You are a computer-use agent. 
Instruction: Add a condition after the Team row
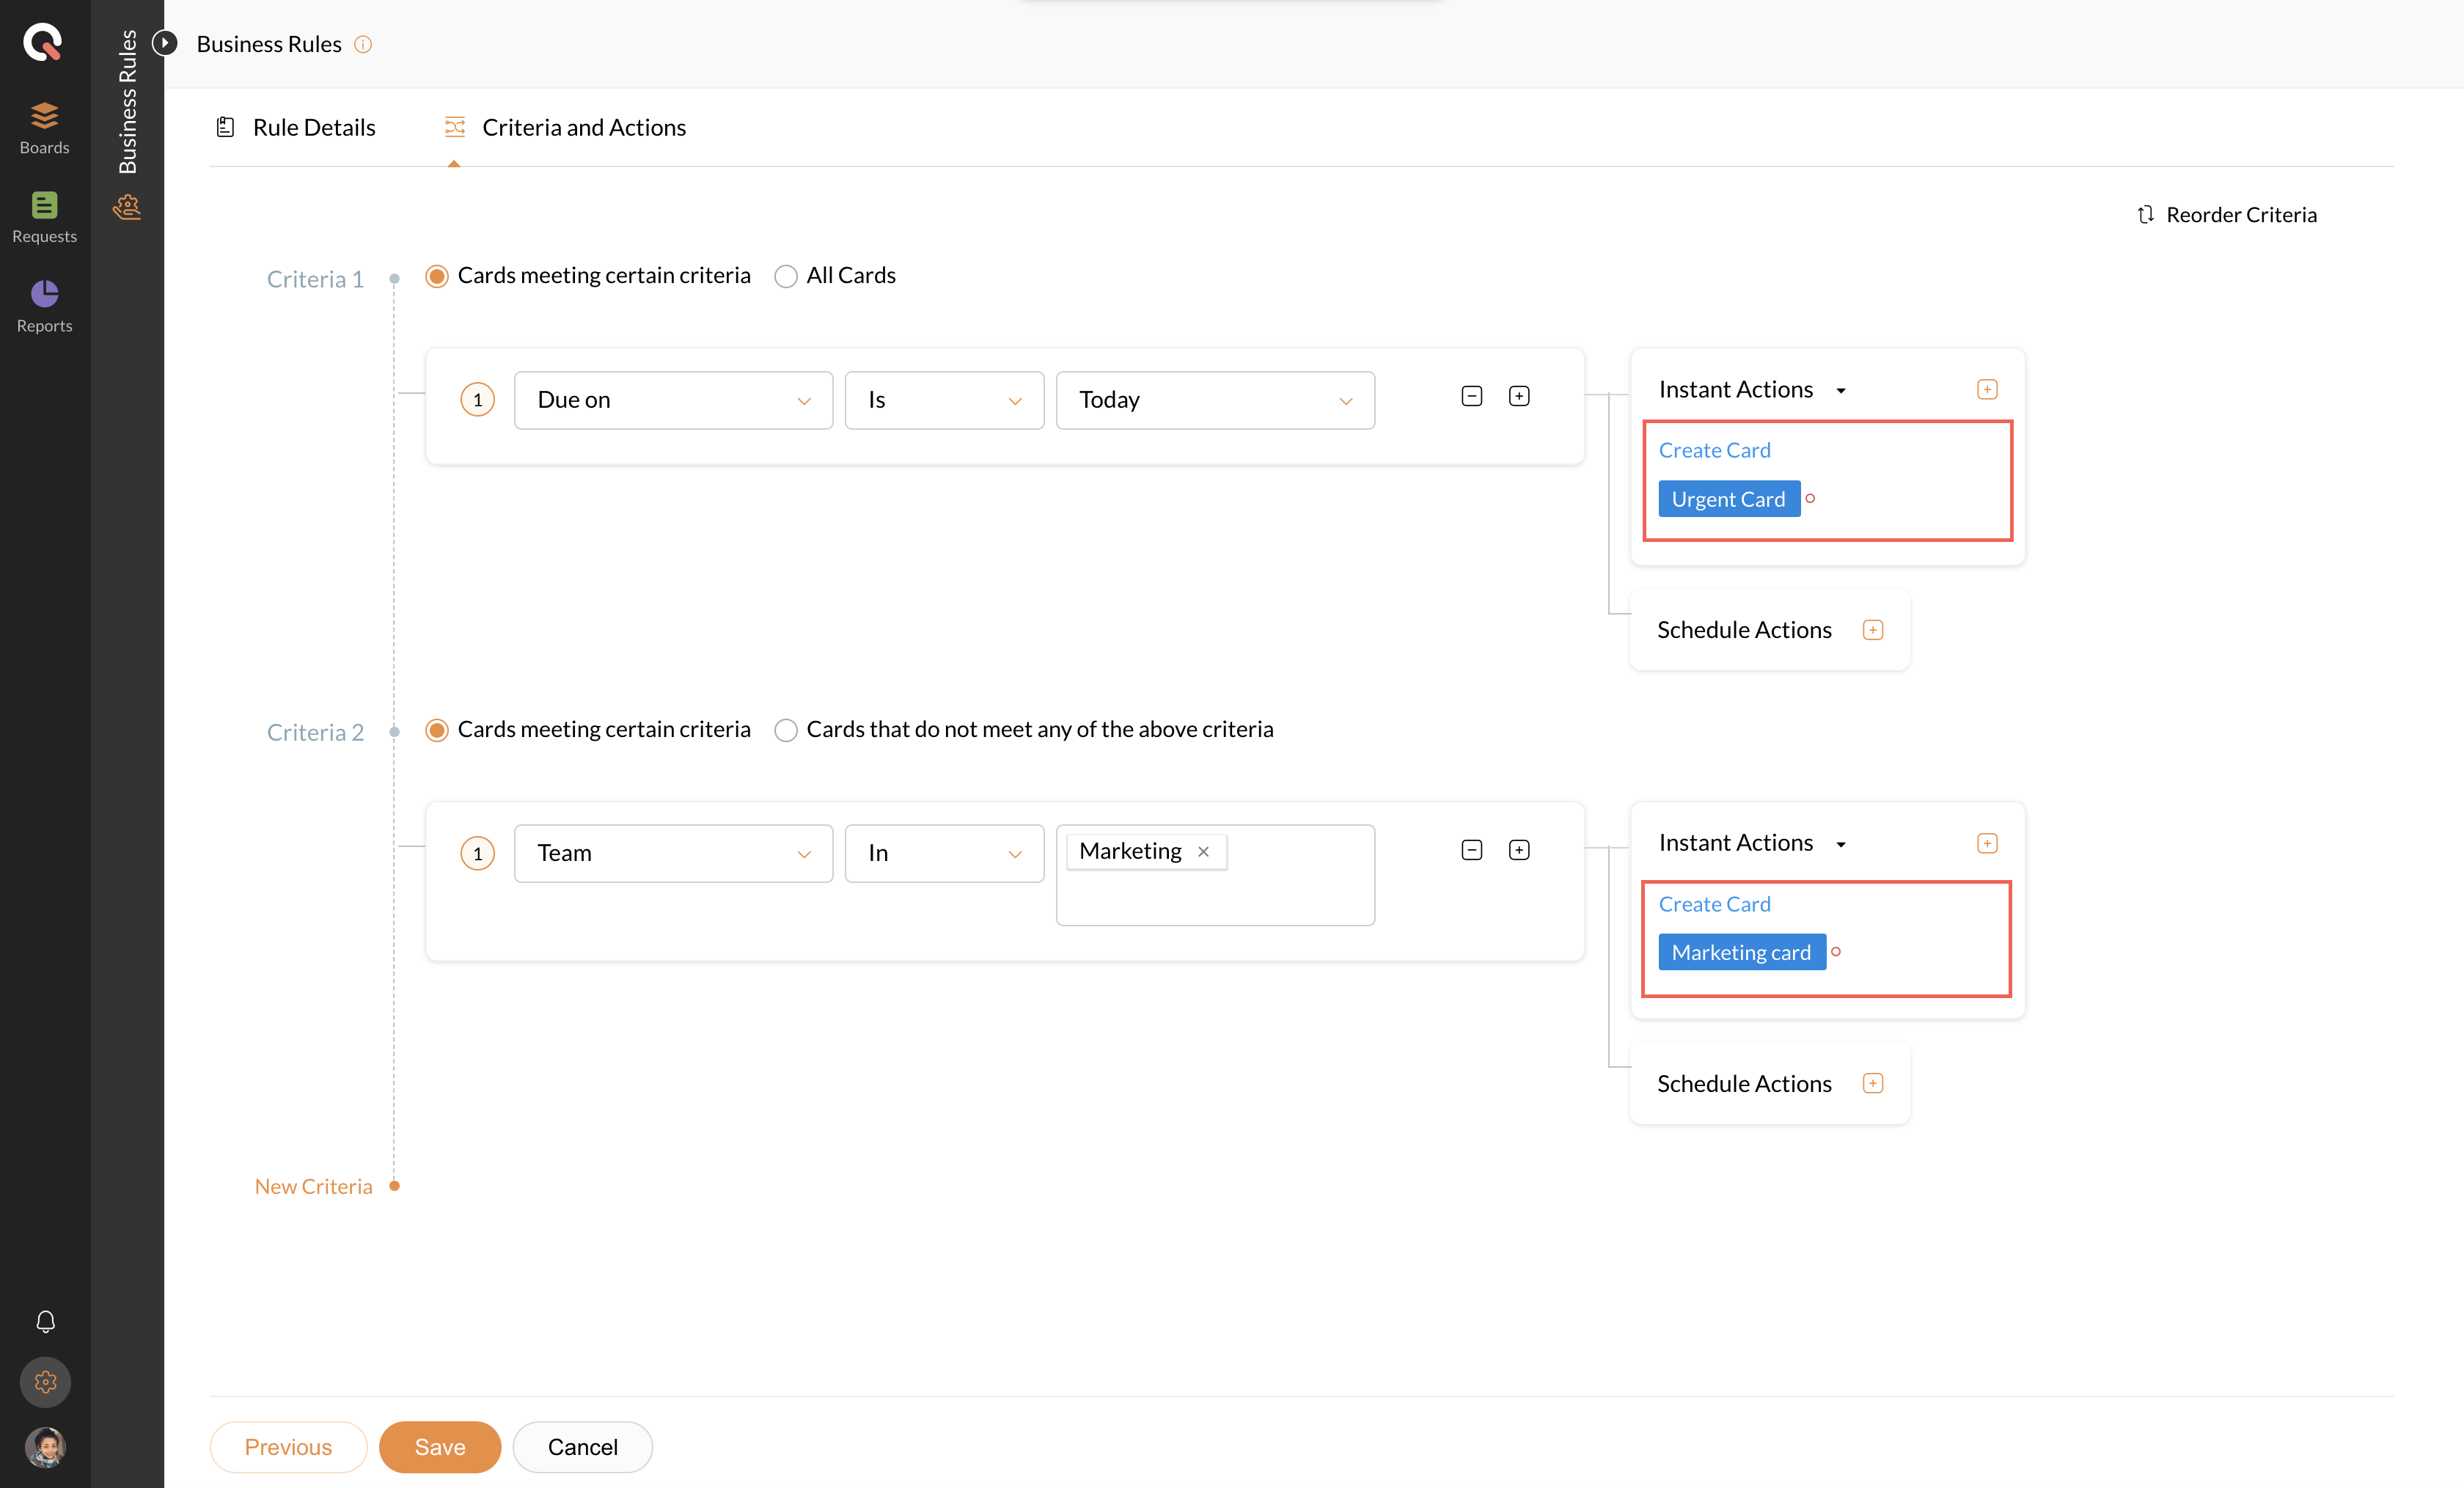pos(1519,850)
